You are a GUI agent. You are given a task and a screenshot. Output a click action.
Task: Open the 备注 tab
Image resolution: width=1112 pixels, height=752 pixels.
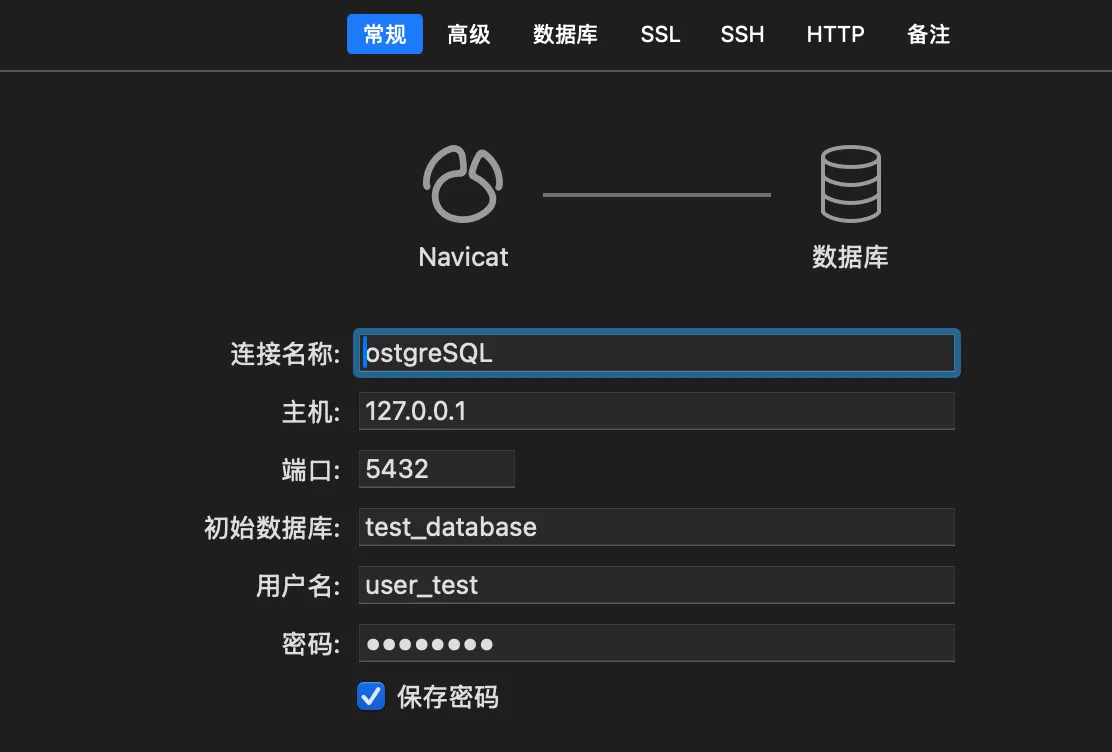[928, 34]
